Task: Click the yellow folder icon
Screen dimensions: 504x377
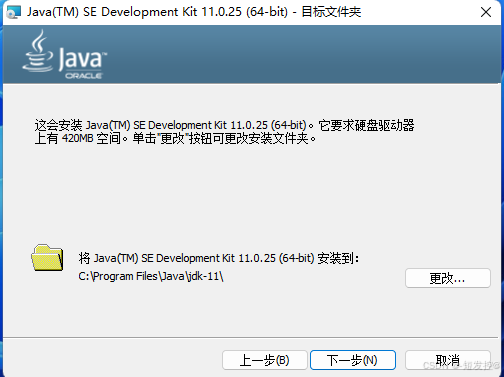Action: pos(47,258)
